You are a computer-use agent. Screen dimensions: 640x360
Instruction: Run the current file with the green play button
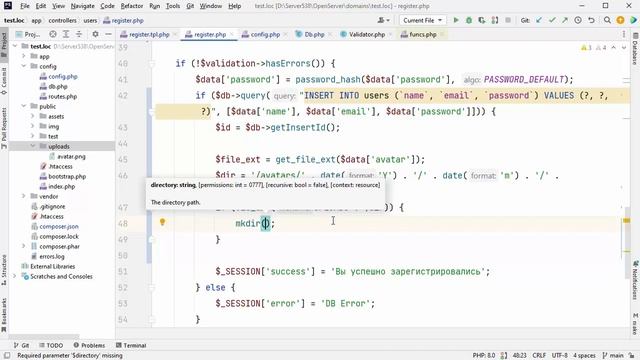click(x=456, y=20)
